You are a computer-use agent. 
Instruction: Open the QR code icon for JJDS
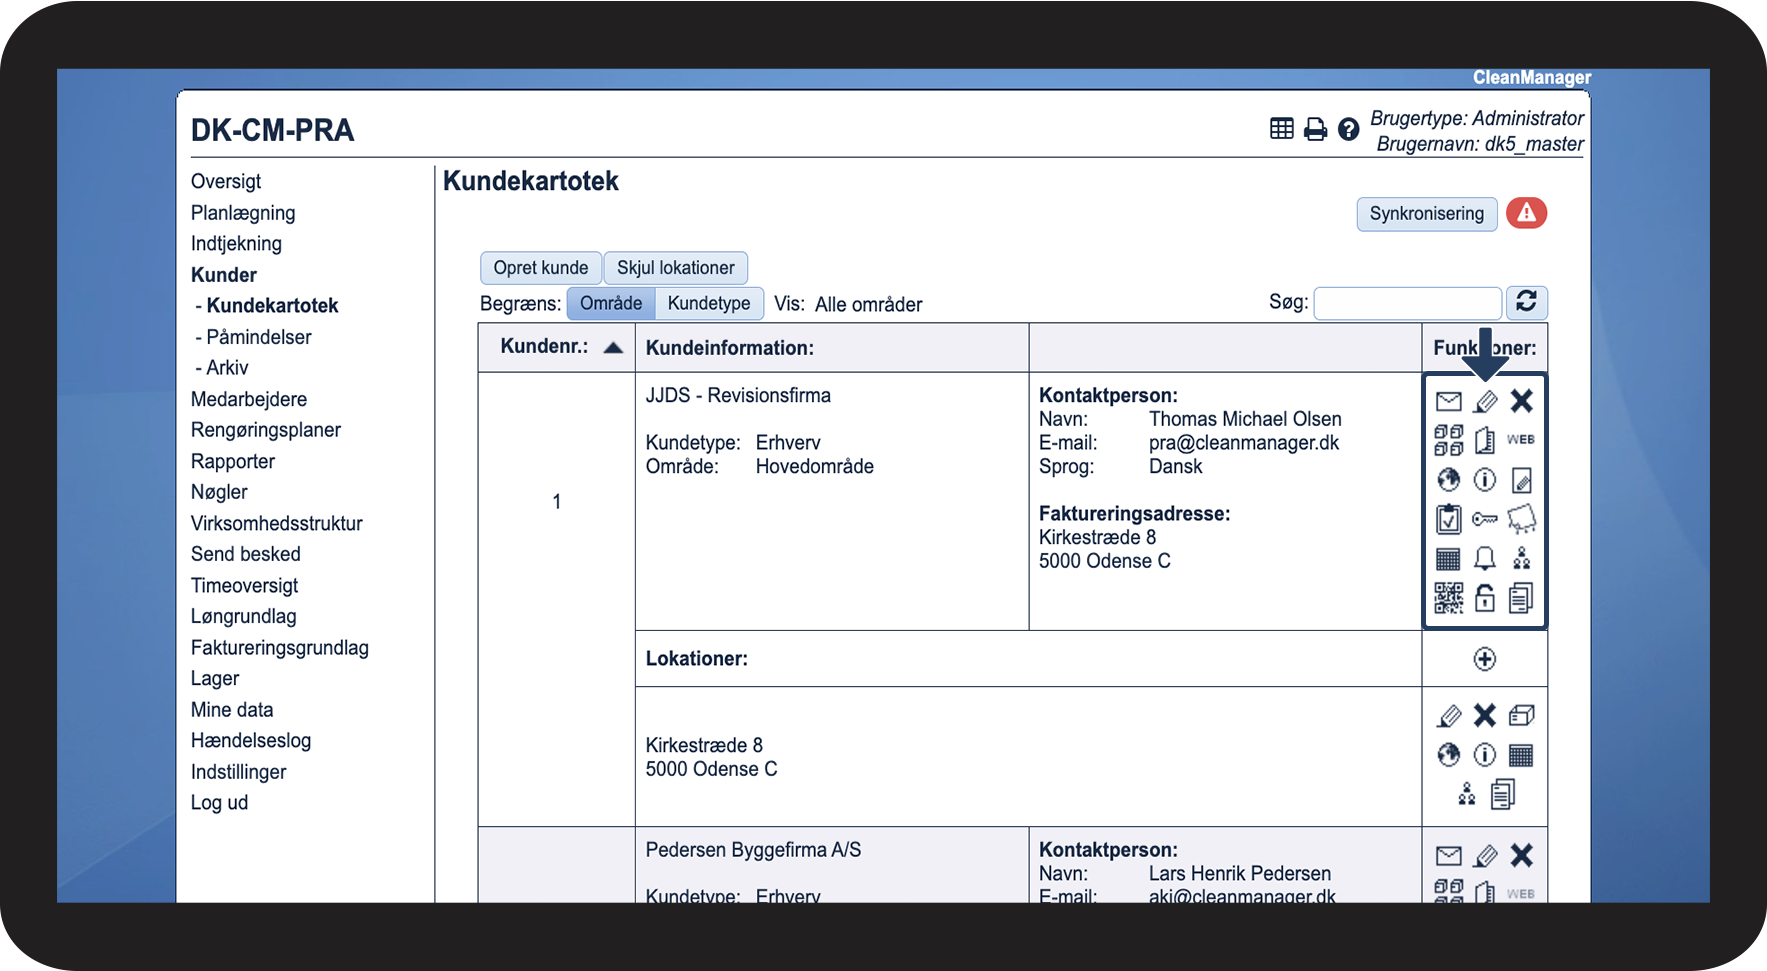tap(1448, 598)
